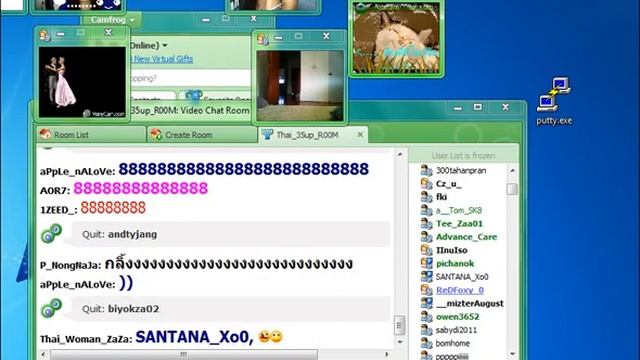This screenshot has height=360, width=640.
Task: Click user list scrollbar up arrow
Action: [512, 170]
